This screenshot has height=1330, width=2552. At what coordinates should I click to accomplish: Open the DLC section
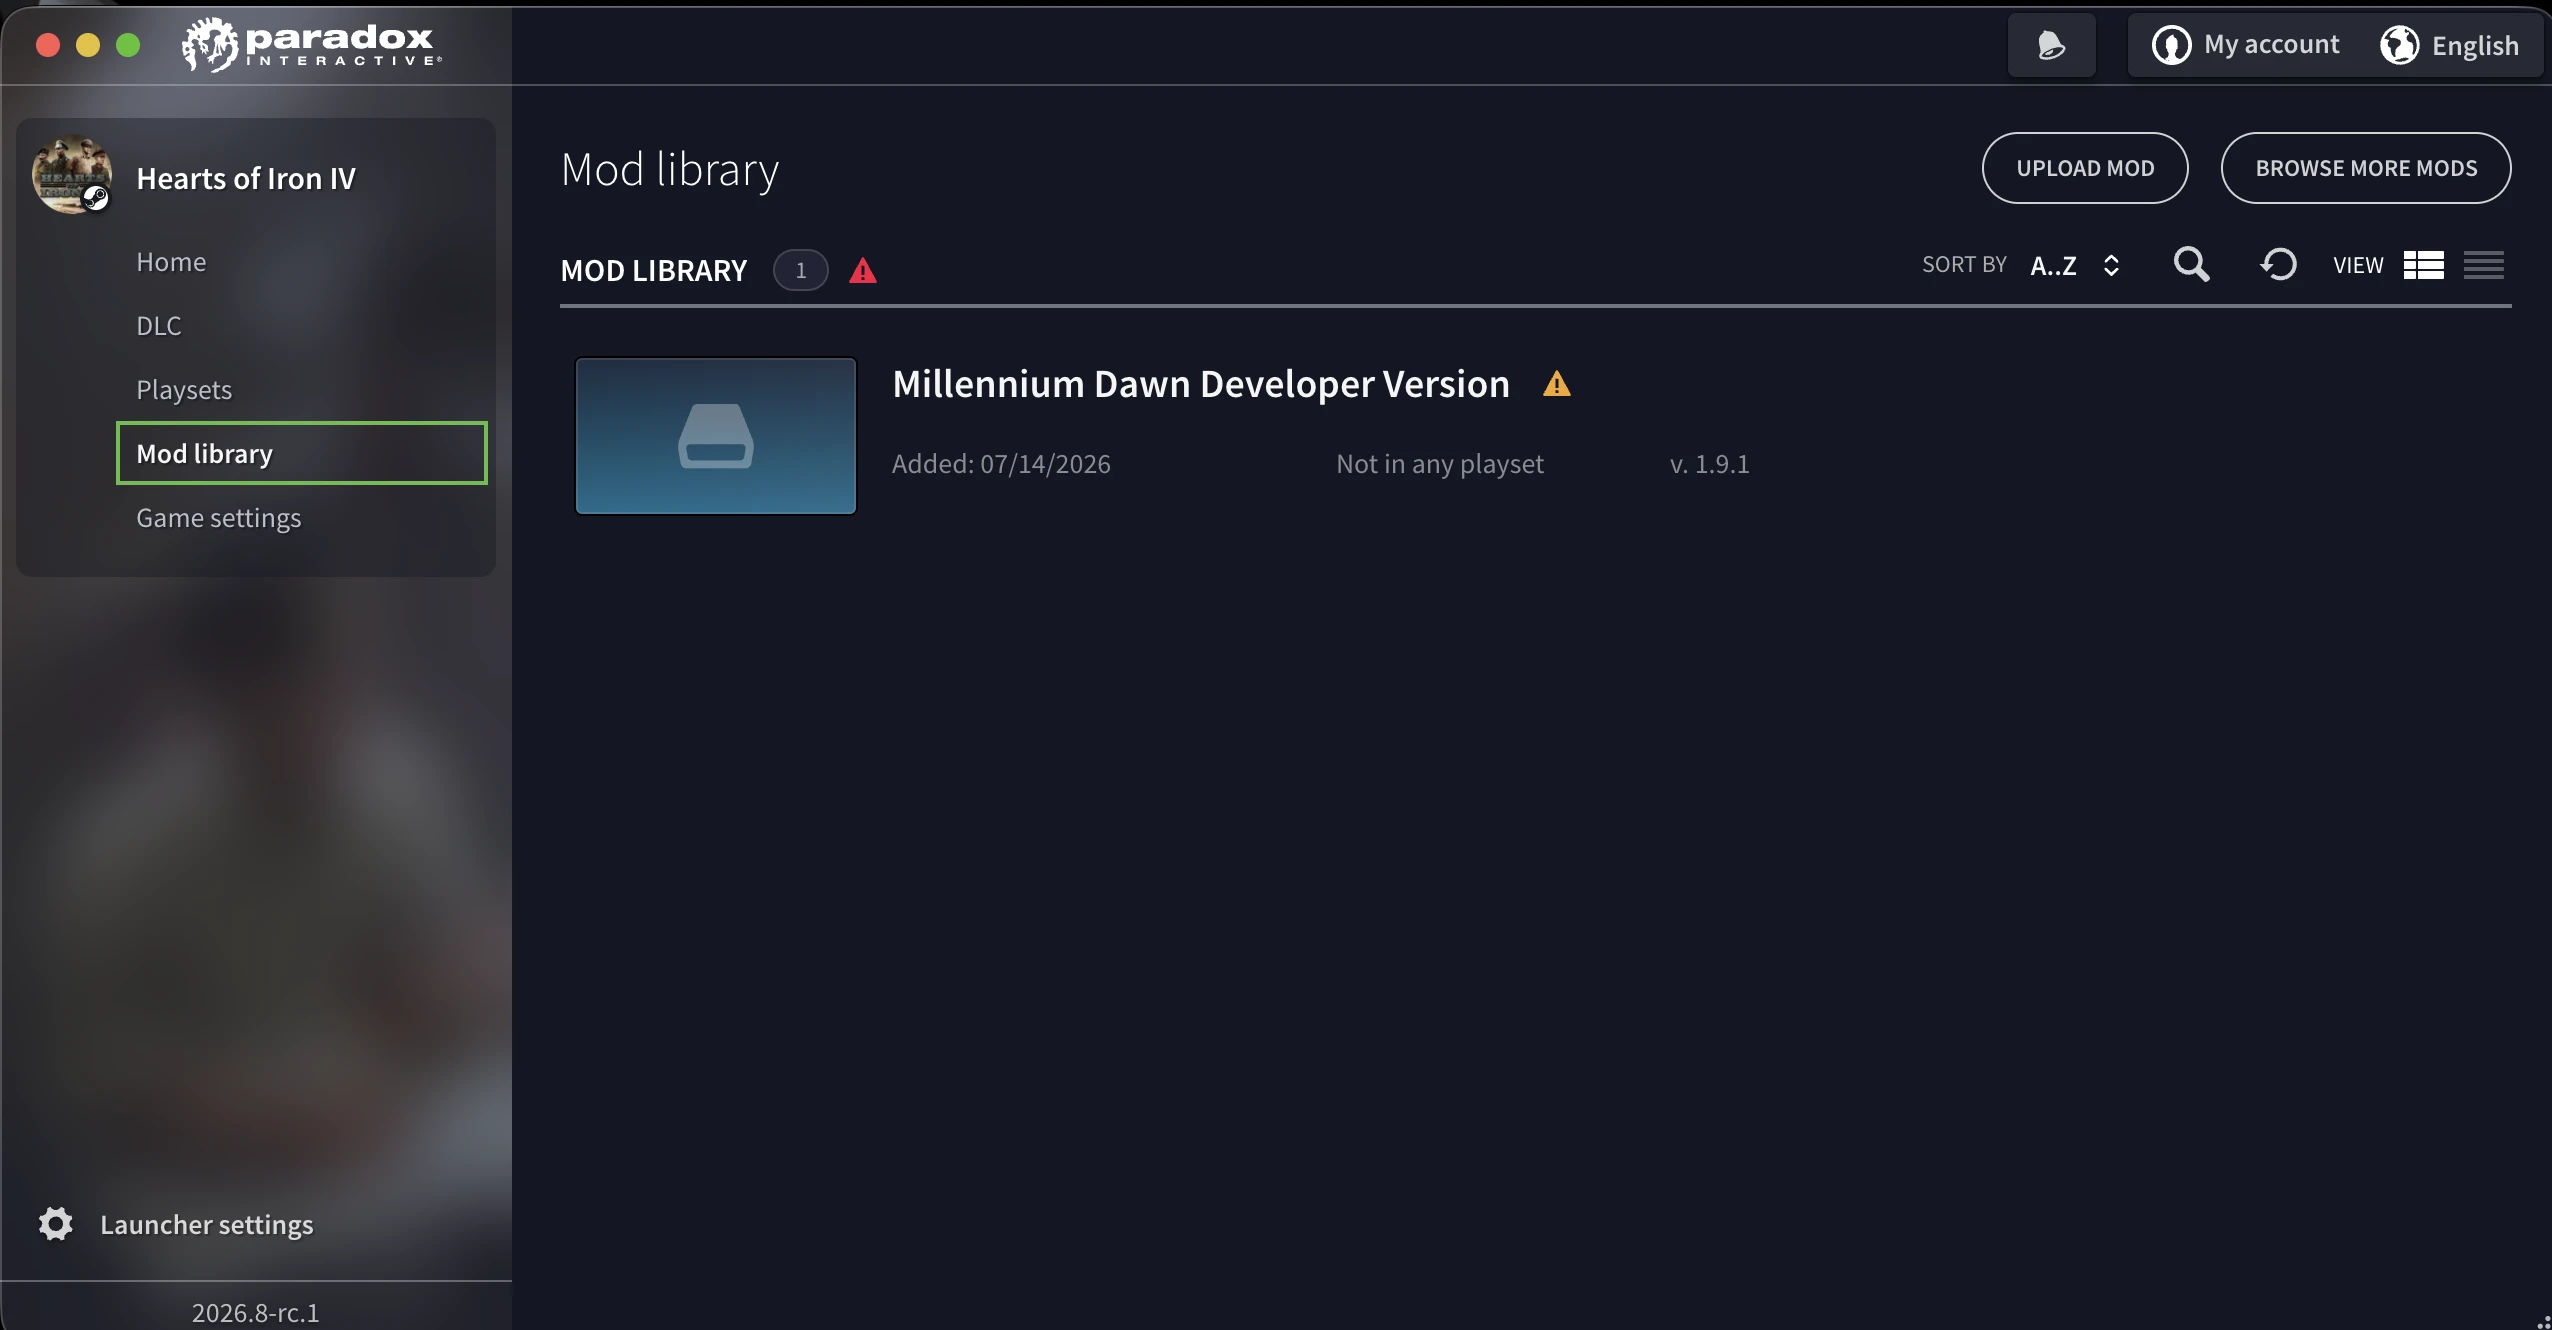click(x=159, y=326)
